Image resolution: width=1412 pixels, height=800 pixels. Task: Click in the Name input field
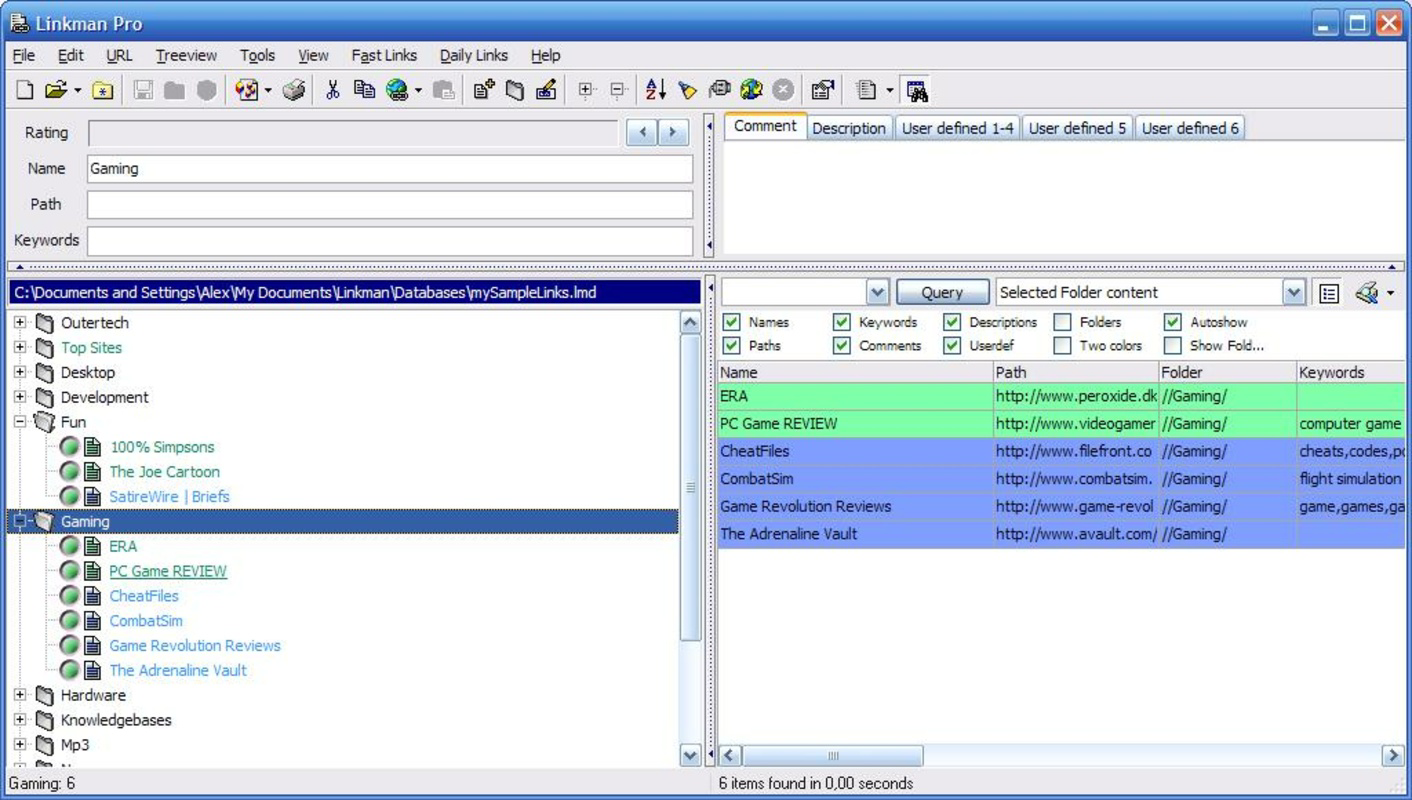point(390,168)
